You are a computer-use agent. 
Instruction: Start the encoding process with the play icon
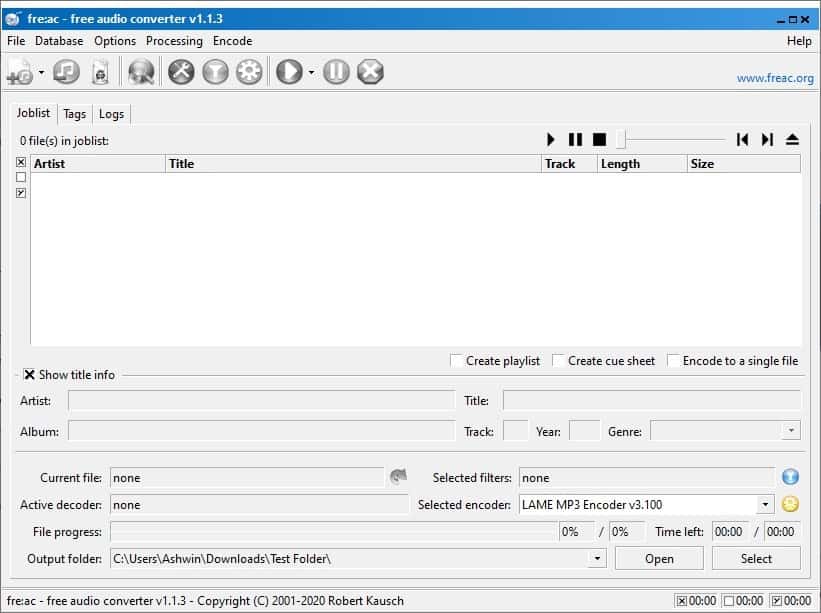point(288,71)
